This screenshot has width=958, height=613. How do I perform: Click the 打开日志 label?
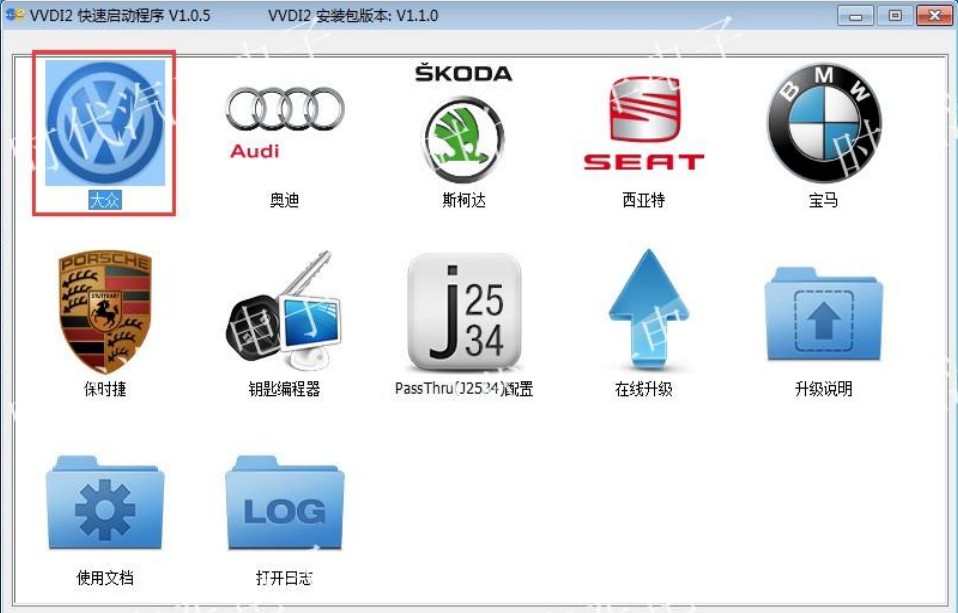pos(285,578)
